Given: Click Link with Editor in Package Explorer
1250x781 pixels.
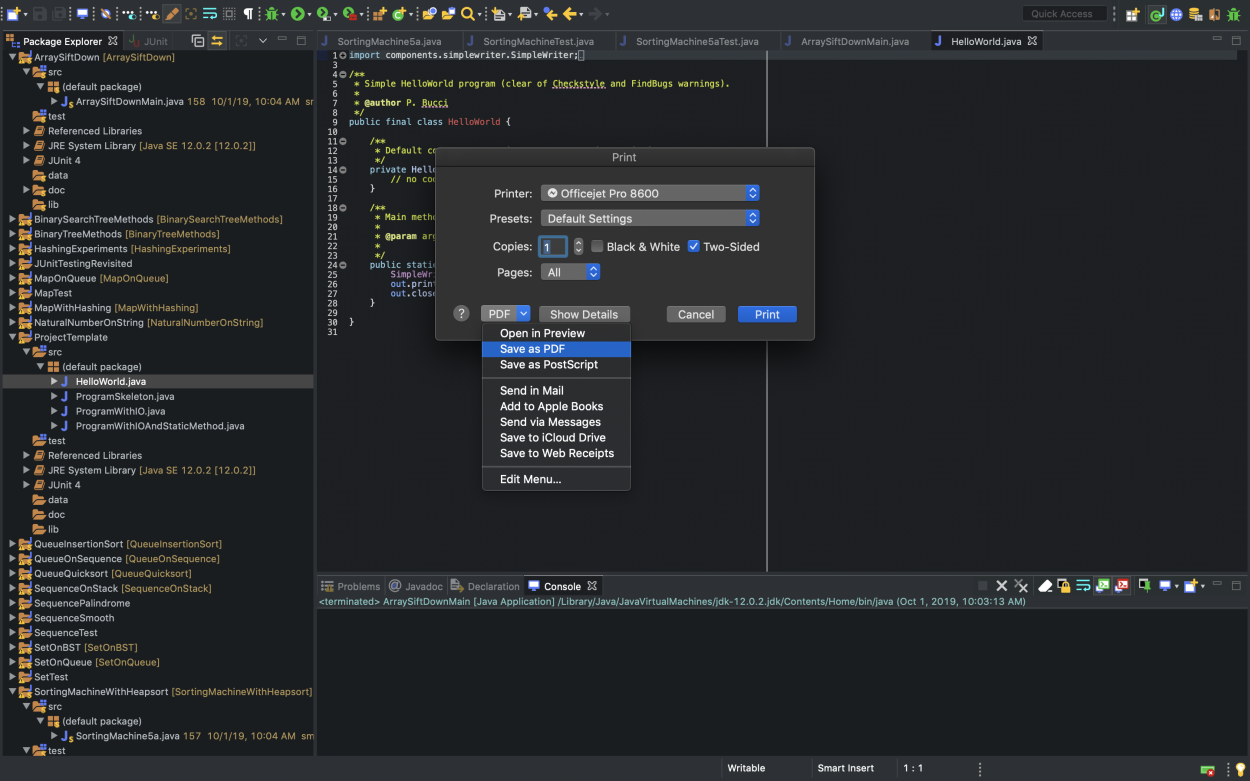Looking at the screenshot, I should coord(216,41).
